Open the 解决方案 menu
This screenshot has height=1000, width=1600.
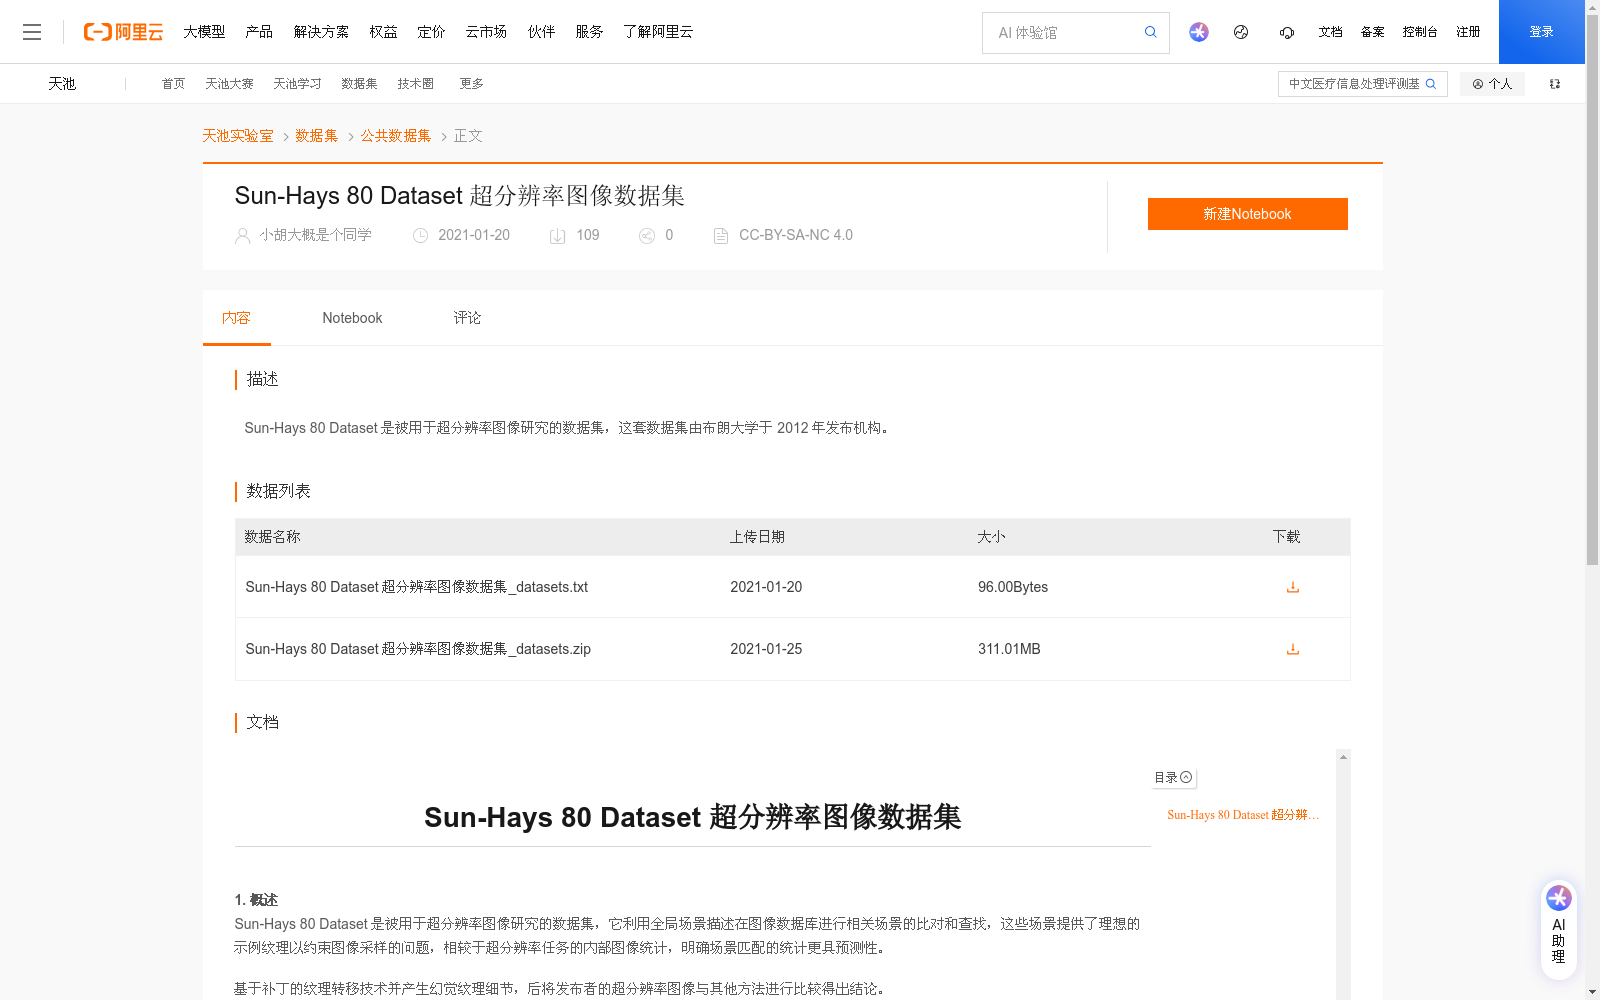click(321, 32)
